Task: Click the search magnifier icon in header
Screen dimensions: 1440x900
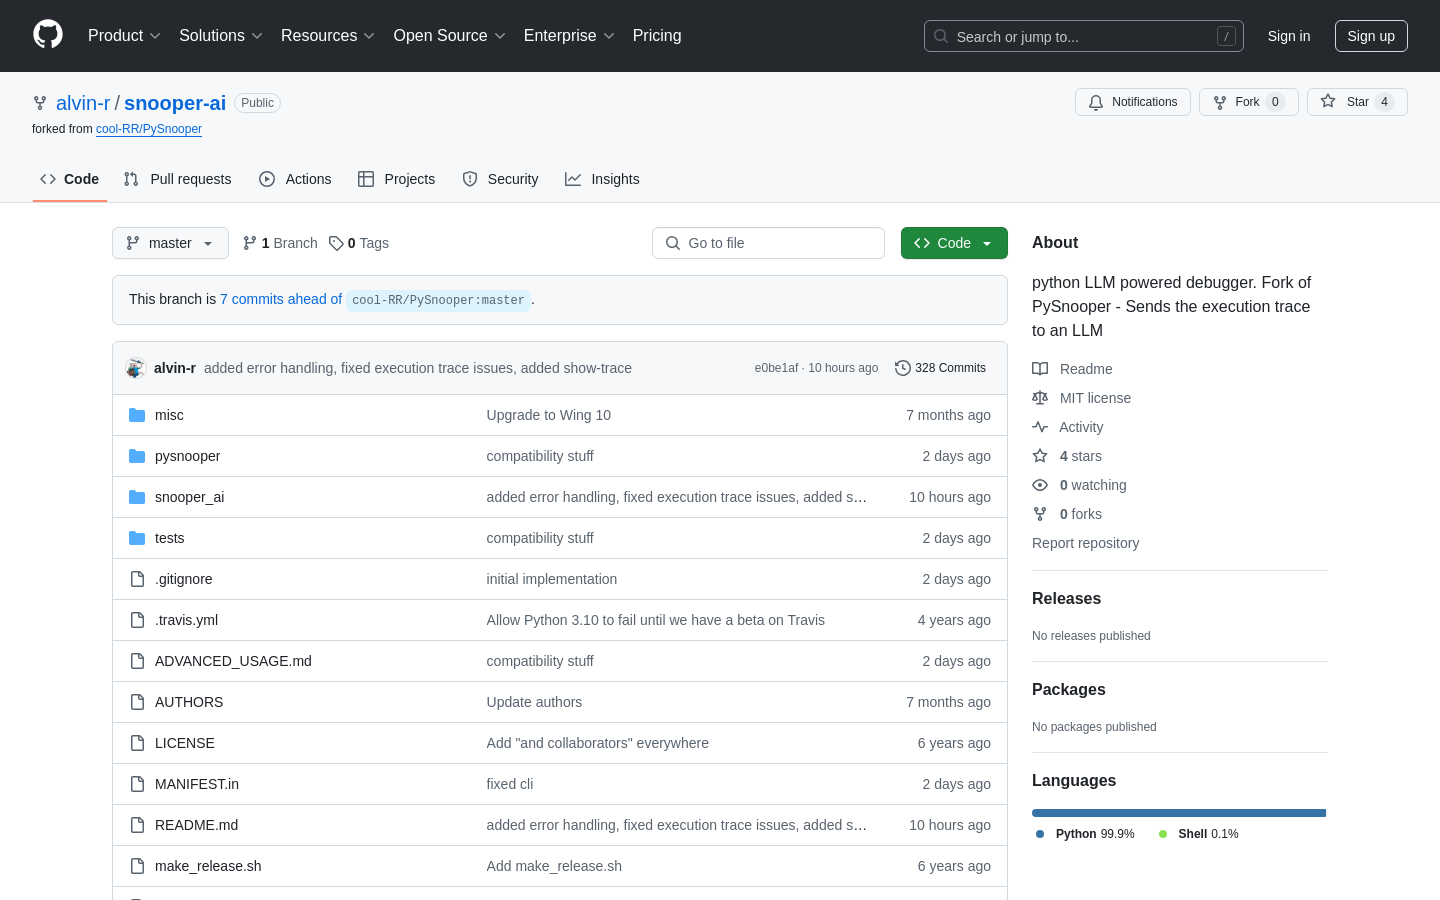Action: pos(941,36)
